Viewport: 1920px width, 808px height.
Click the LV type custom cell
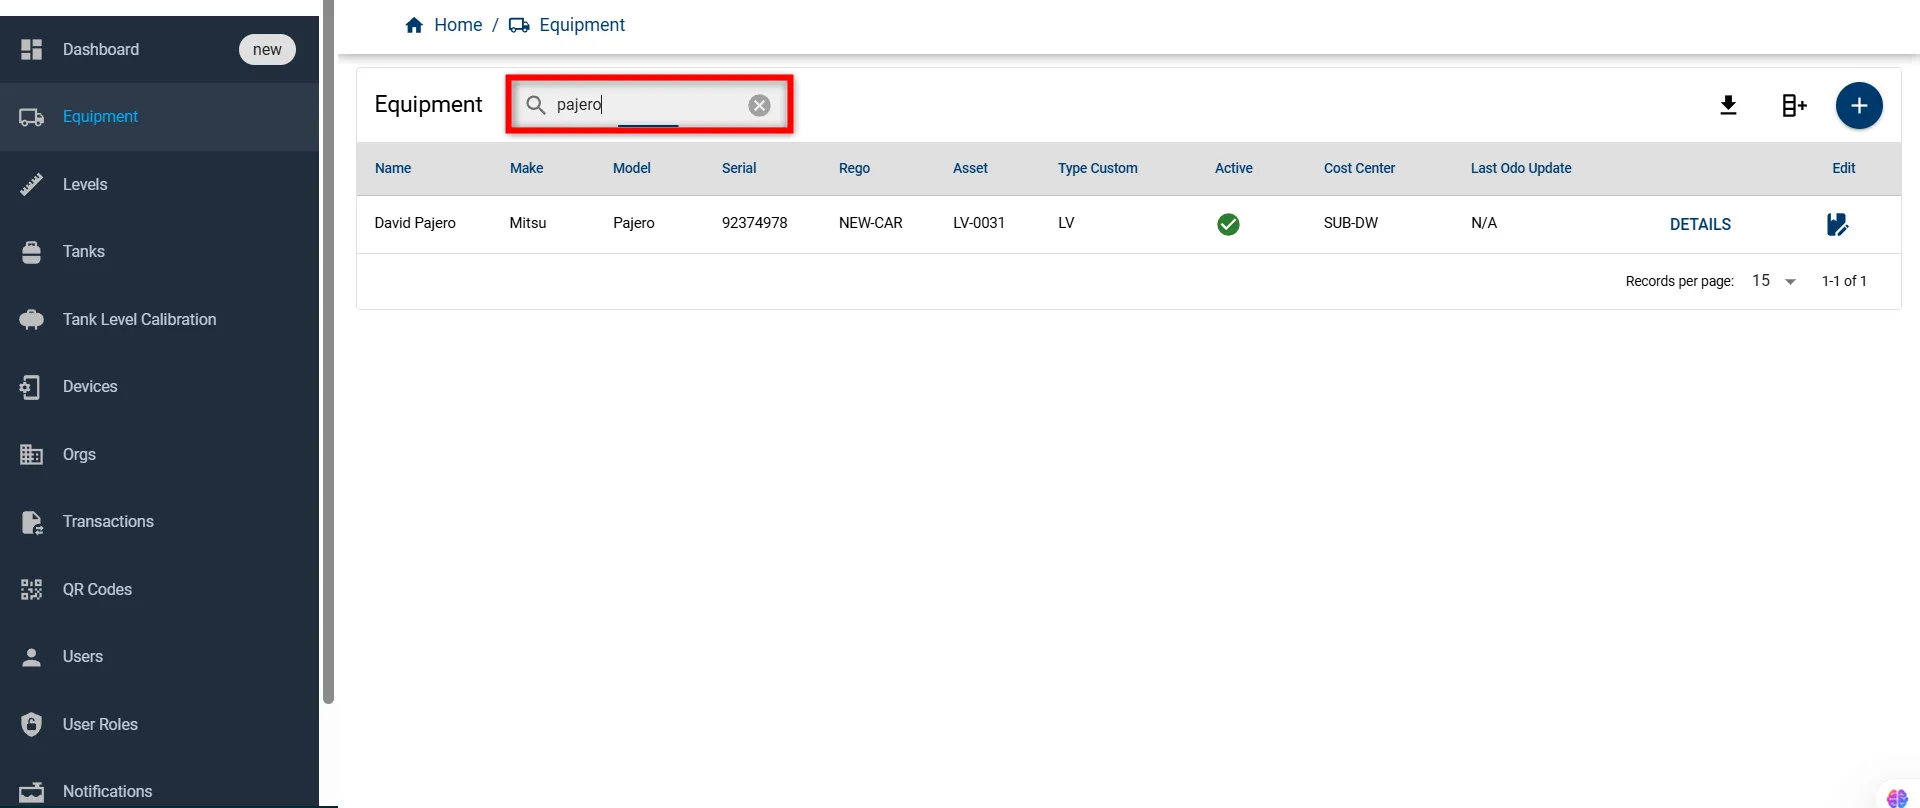coord(1066,223)
